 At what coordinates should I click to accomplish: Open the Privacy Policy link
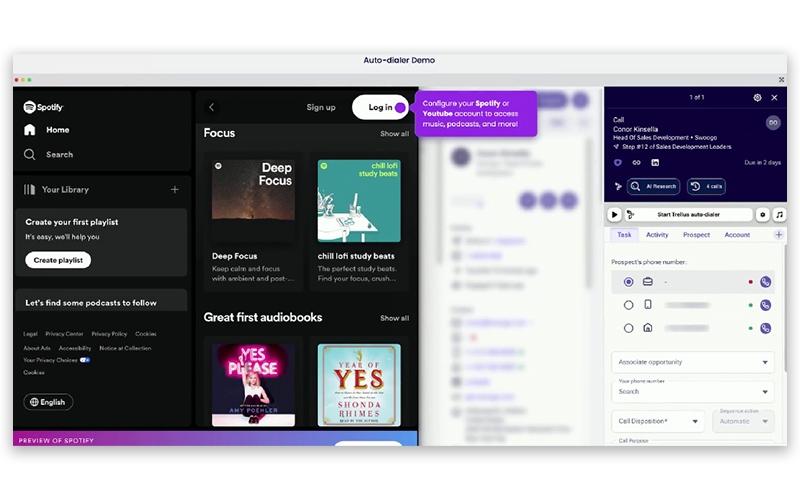click(109, 334)
